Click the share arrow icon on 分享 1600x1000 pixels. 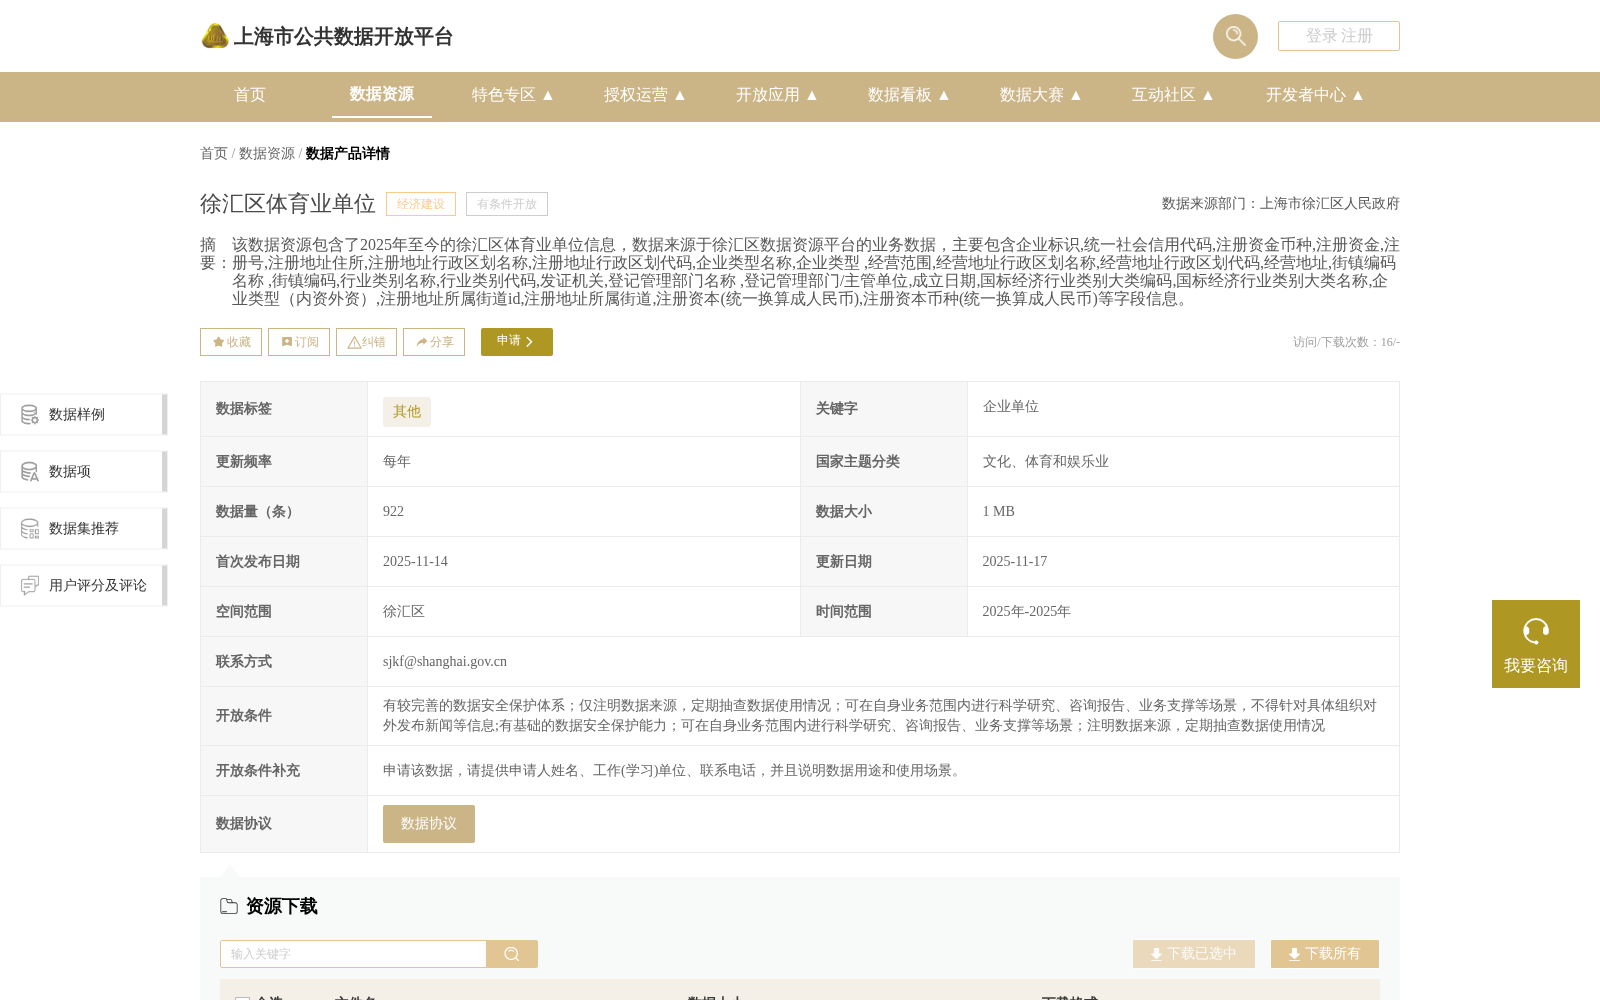point(422,342)
